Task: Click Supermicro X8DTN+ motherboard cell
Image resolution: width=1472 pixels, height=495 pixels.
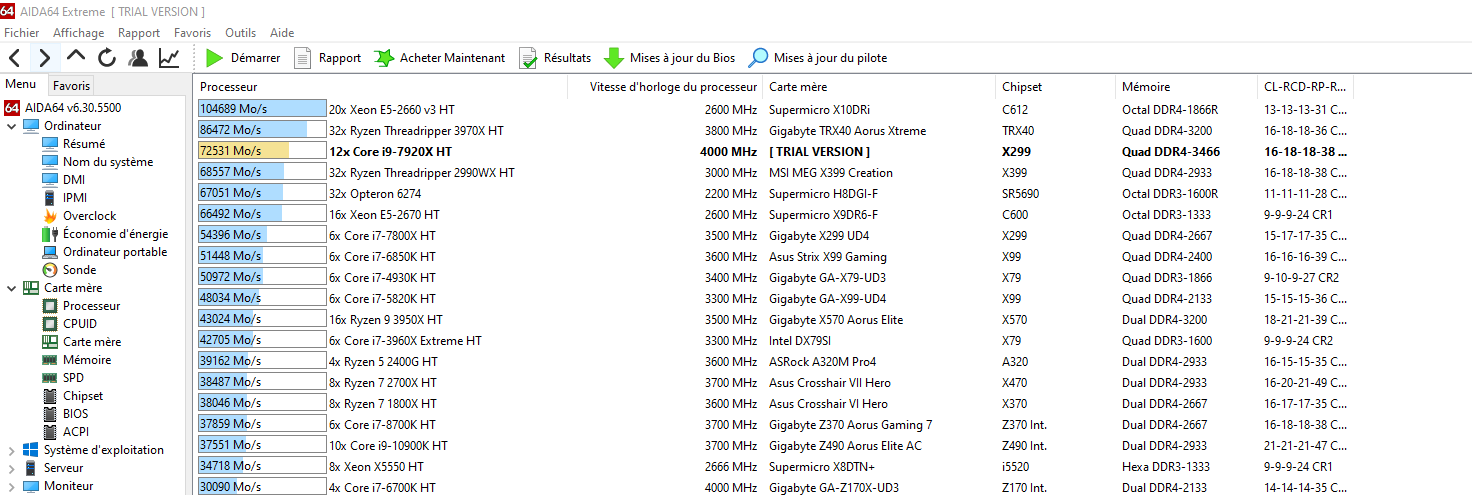Action: tap(822, 466)
